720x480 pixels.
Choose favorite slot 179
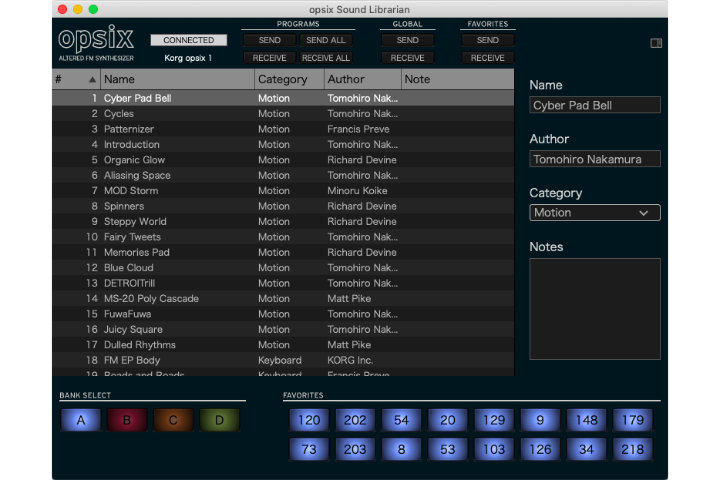632,421
